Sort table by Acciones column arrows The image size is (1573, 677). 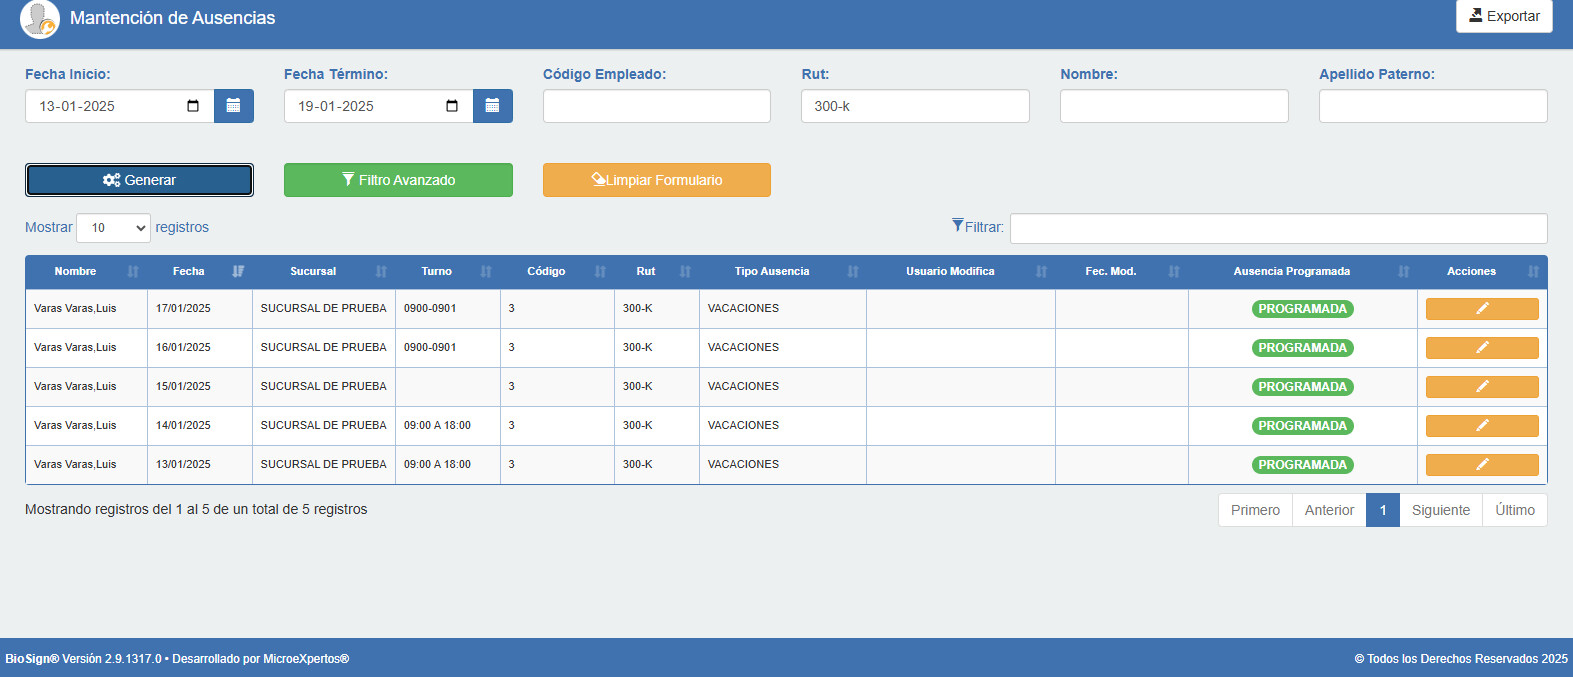[1533, 272]
